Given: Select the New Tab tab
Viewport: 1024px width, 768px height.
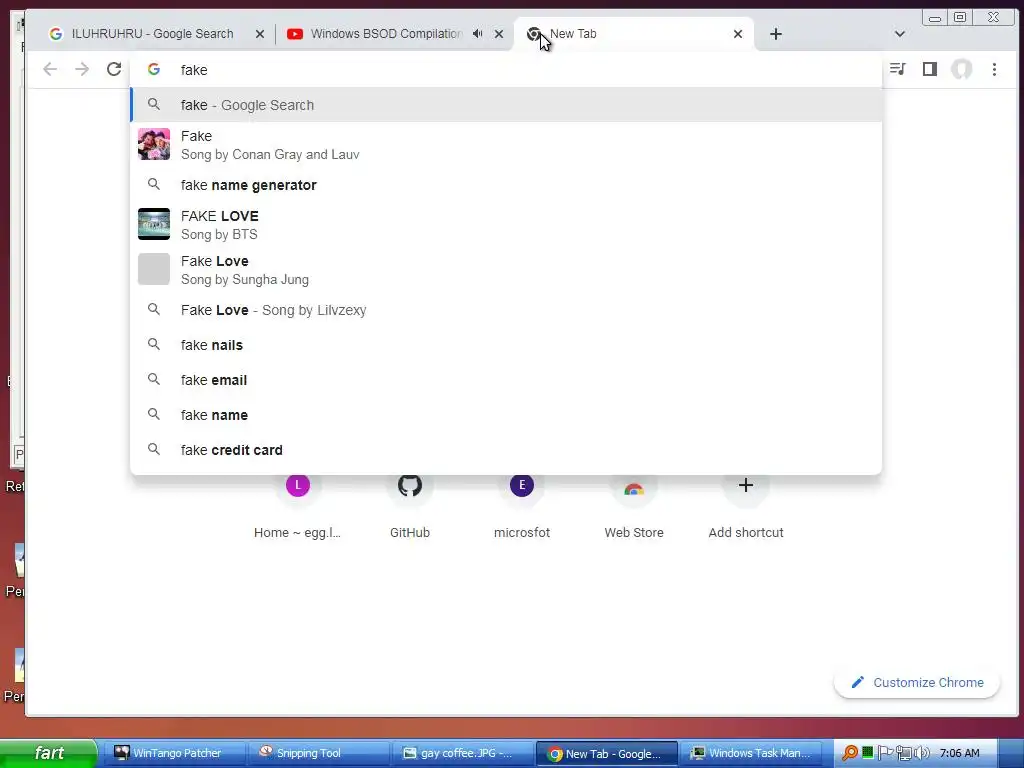Looking at the screenshot, I should tap(633, 34).
